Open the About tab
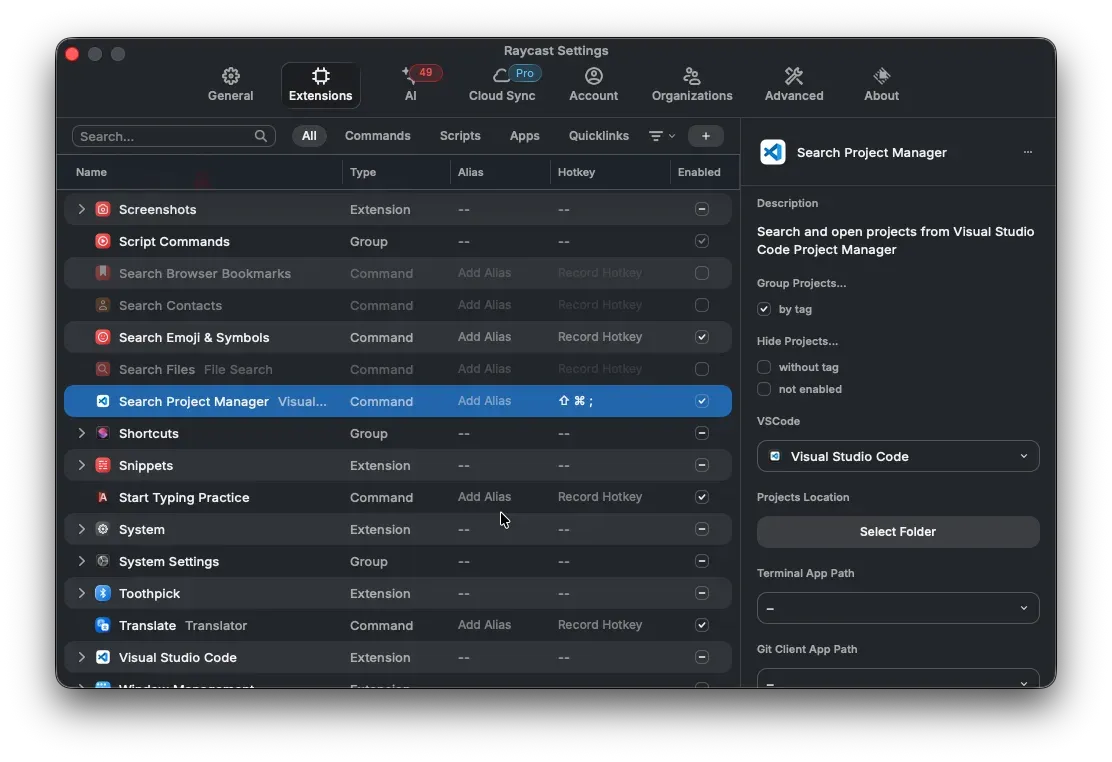Viewport: 1112px width, 762px height. (x=882, y=85)
